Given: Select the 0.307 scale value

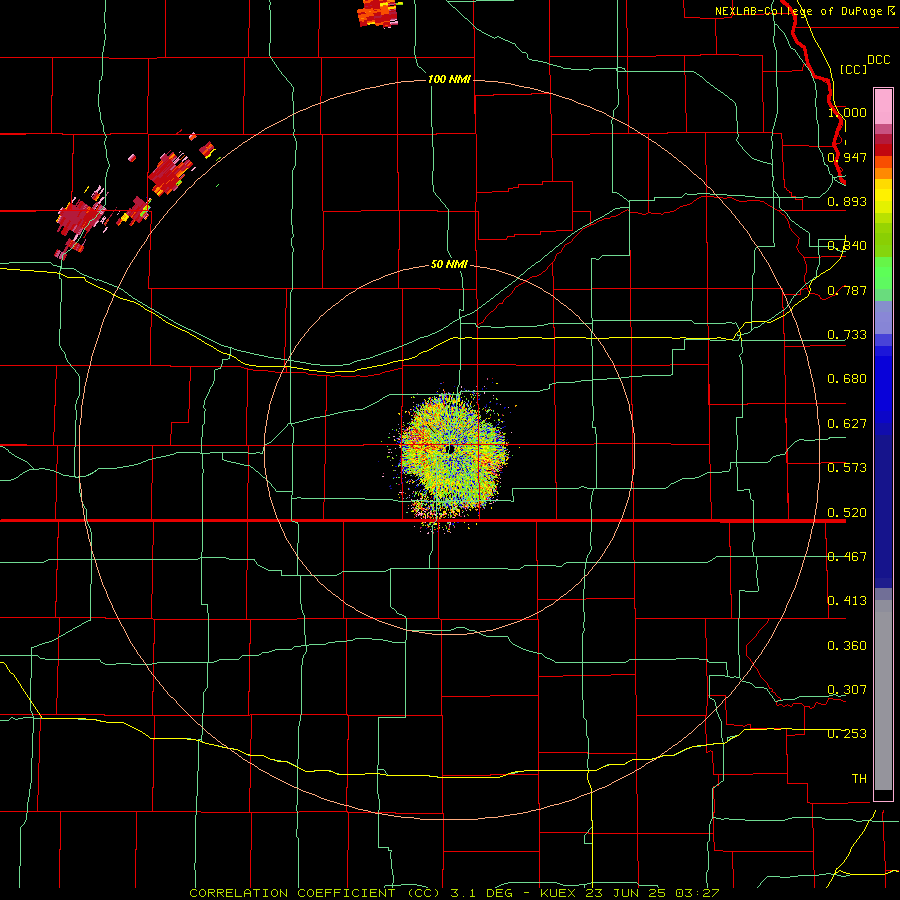Looking at the screenshot, I should click(847, 690).
